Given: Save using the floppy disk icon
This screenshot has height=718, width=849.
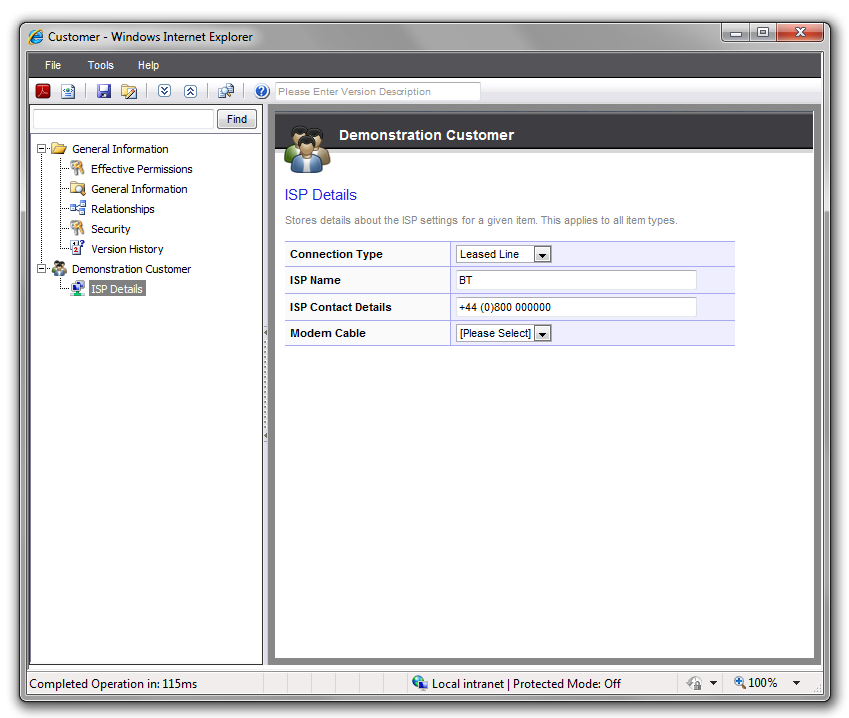Looking at the screenshot, I should coord(103,91).
